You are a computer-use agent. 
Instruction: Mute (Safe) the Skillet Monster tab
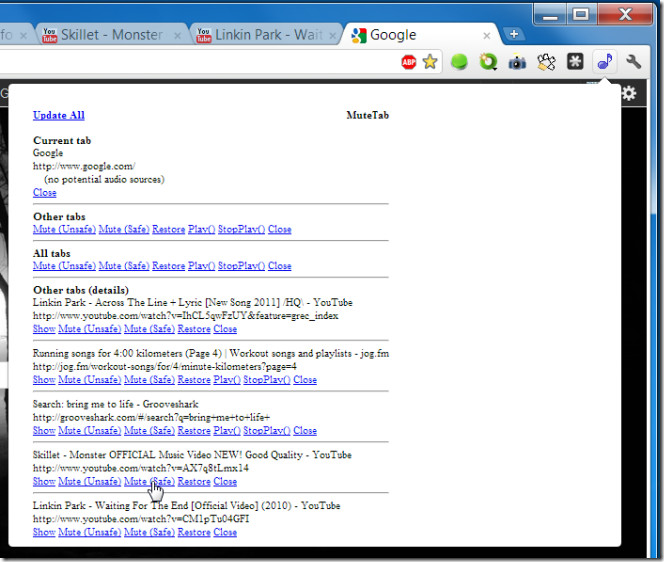tap(149, 482)
